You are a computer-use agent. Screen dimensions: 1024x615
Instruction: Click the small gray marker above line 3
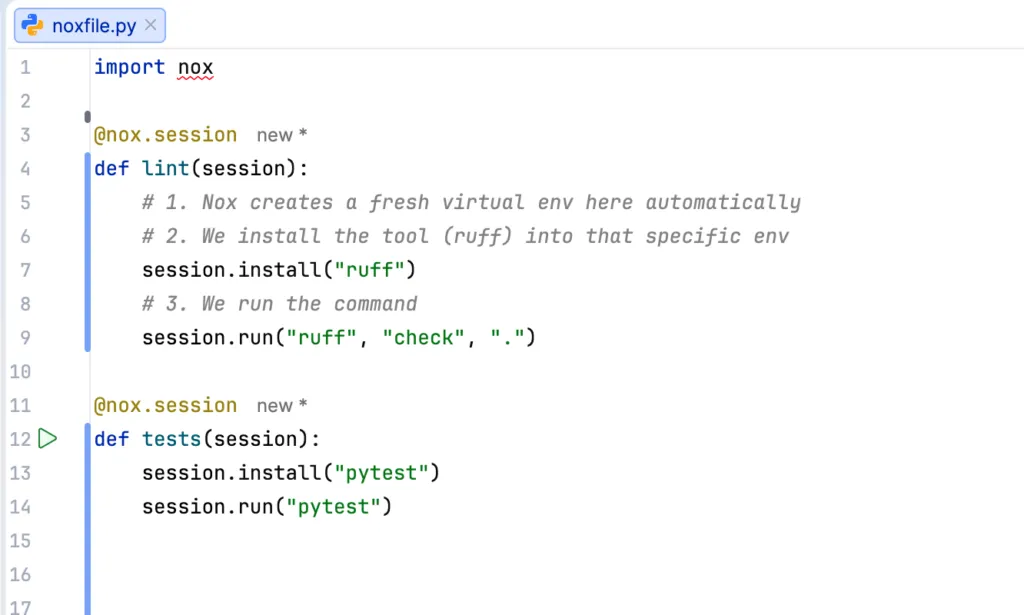[88, 117]
